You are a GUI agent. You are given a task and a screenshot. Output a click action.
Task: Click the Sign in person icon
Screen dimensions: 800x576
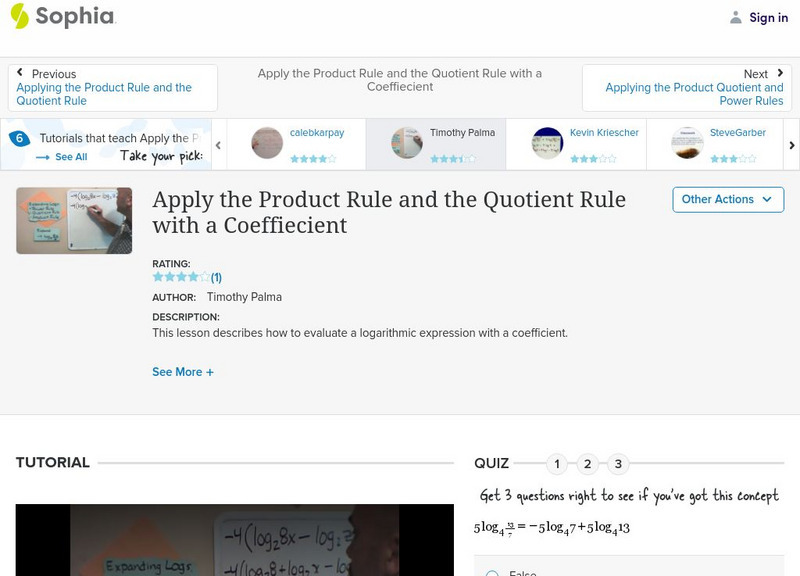[736, 16]
